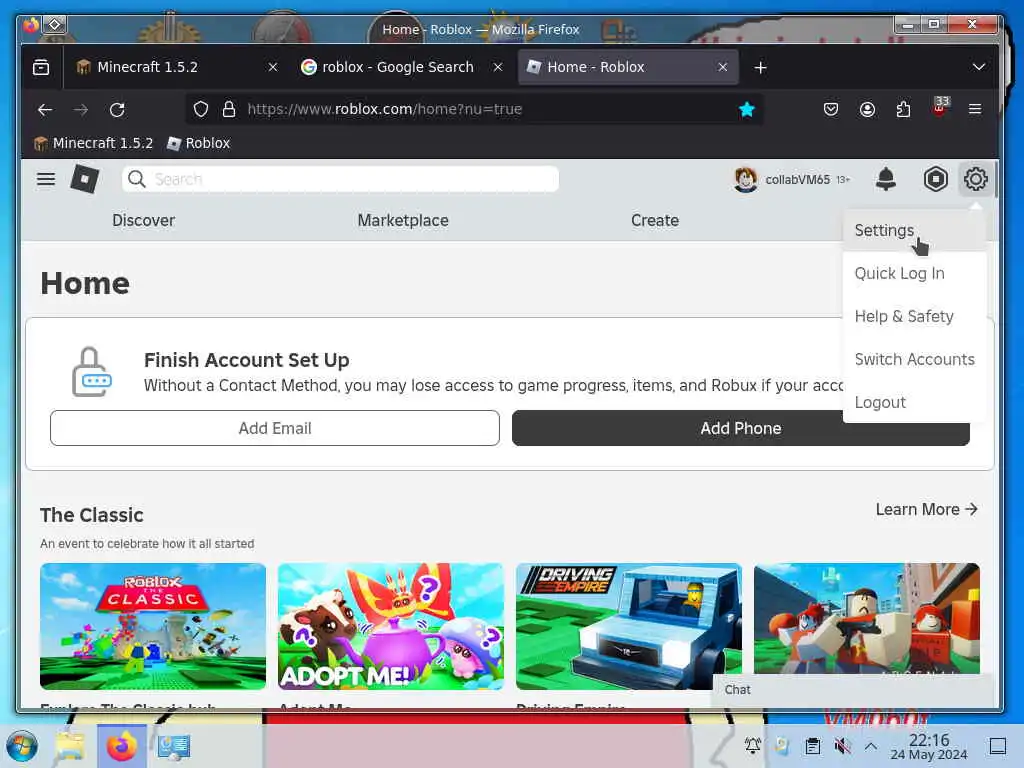The image size is (1024, 768).
Task: Open the Robux balance icon
Action: pos(935,178)
